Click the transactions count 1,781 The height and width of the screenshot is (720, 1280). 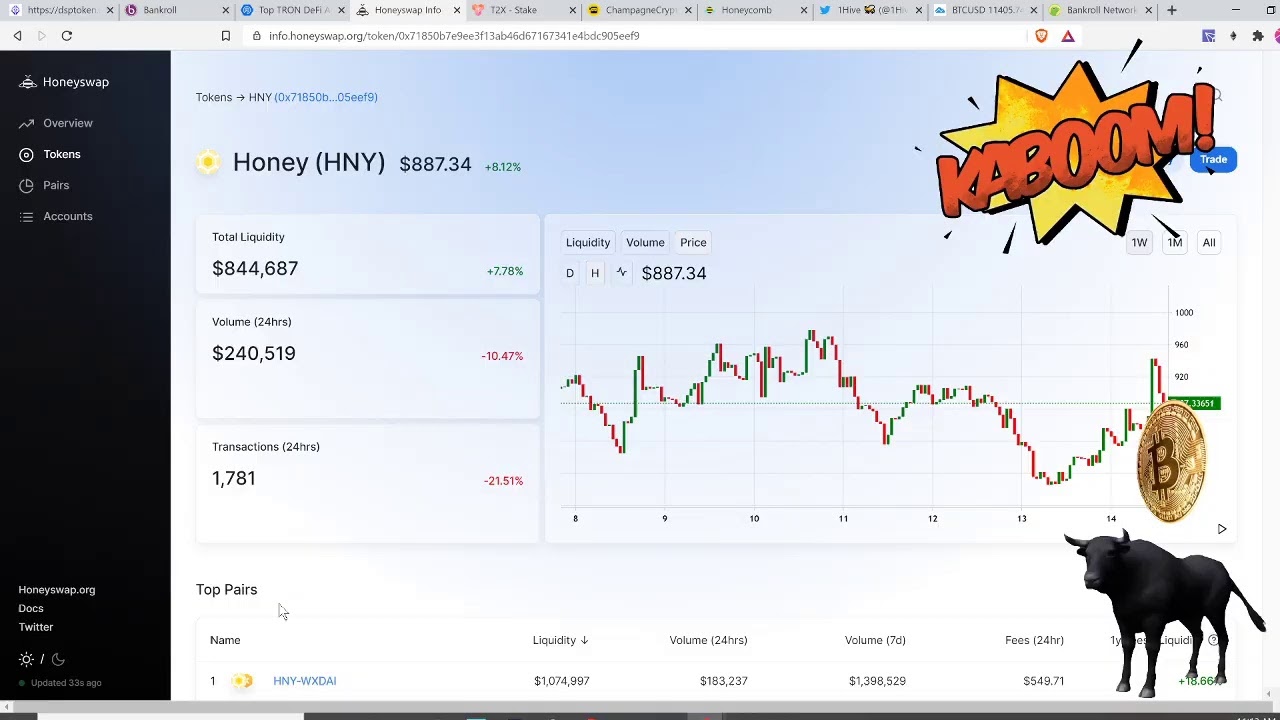pos(234,478)
